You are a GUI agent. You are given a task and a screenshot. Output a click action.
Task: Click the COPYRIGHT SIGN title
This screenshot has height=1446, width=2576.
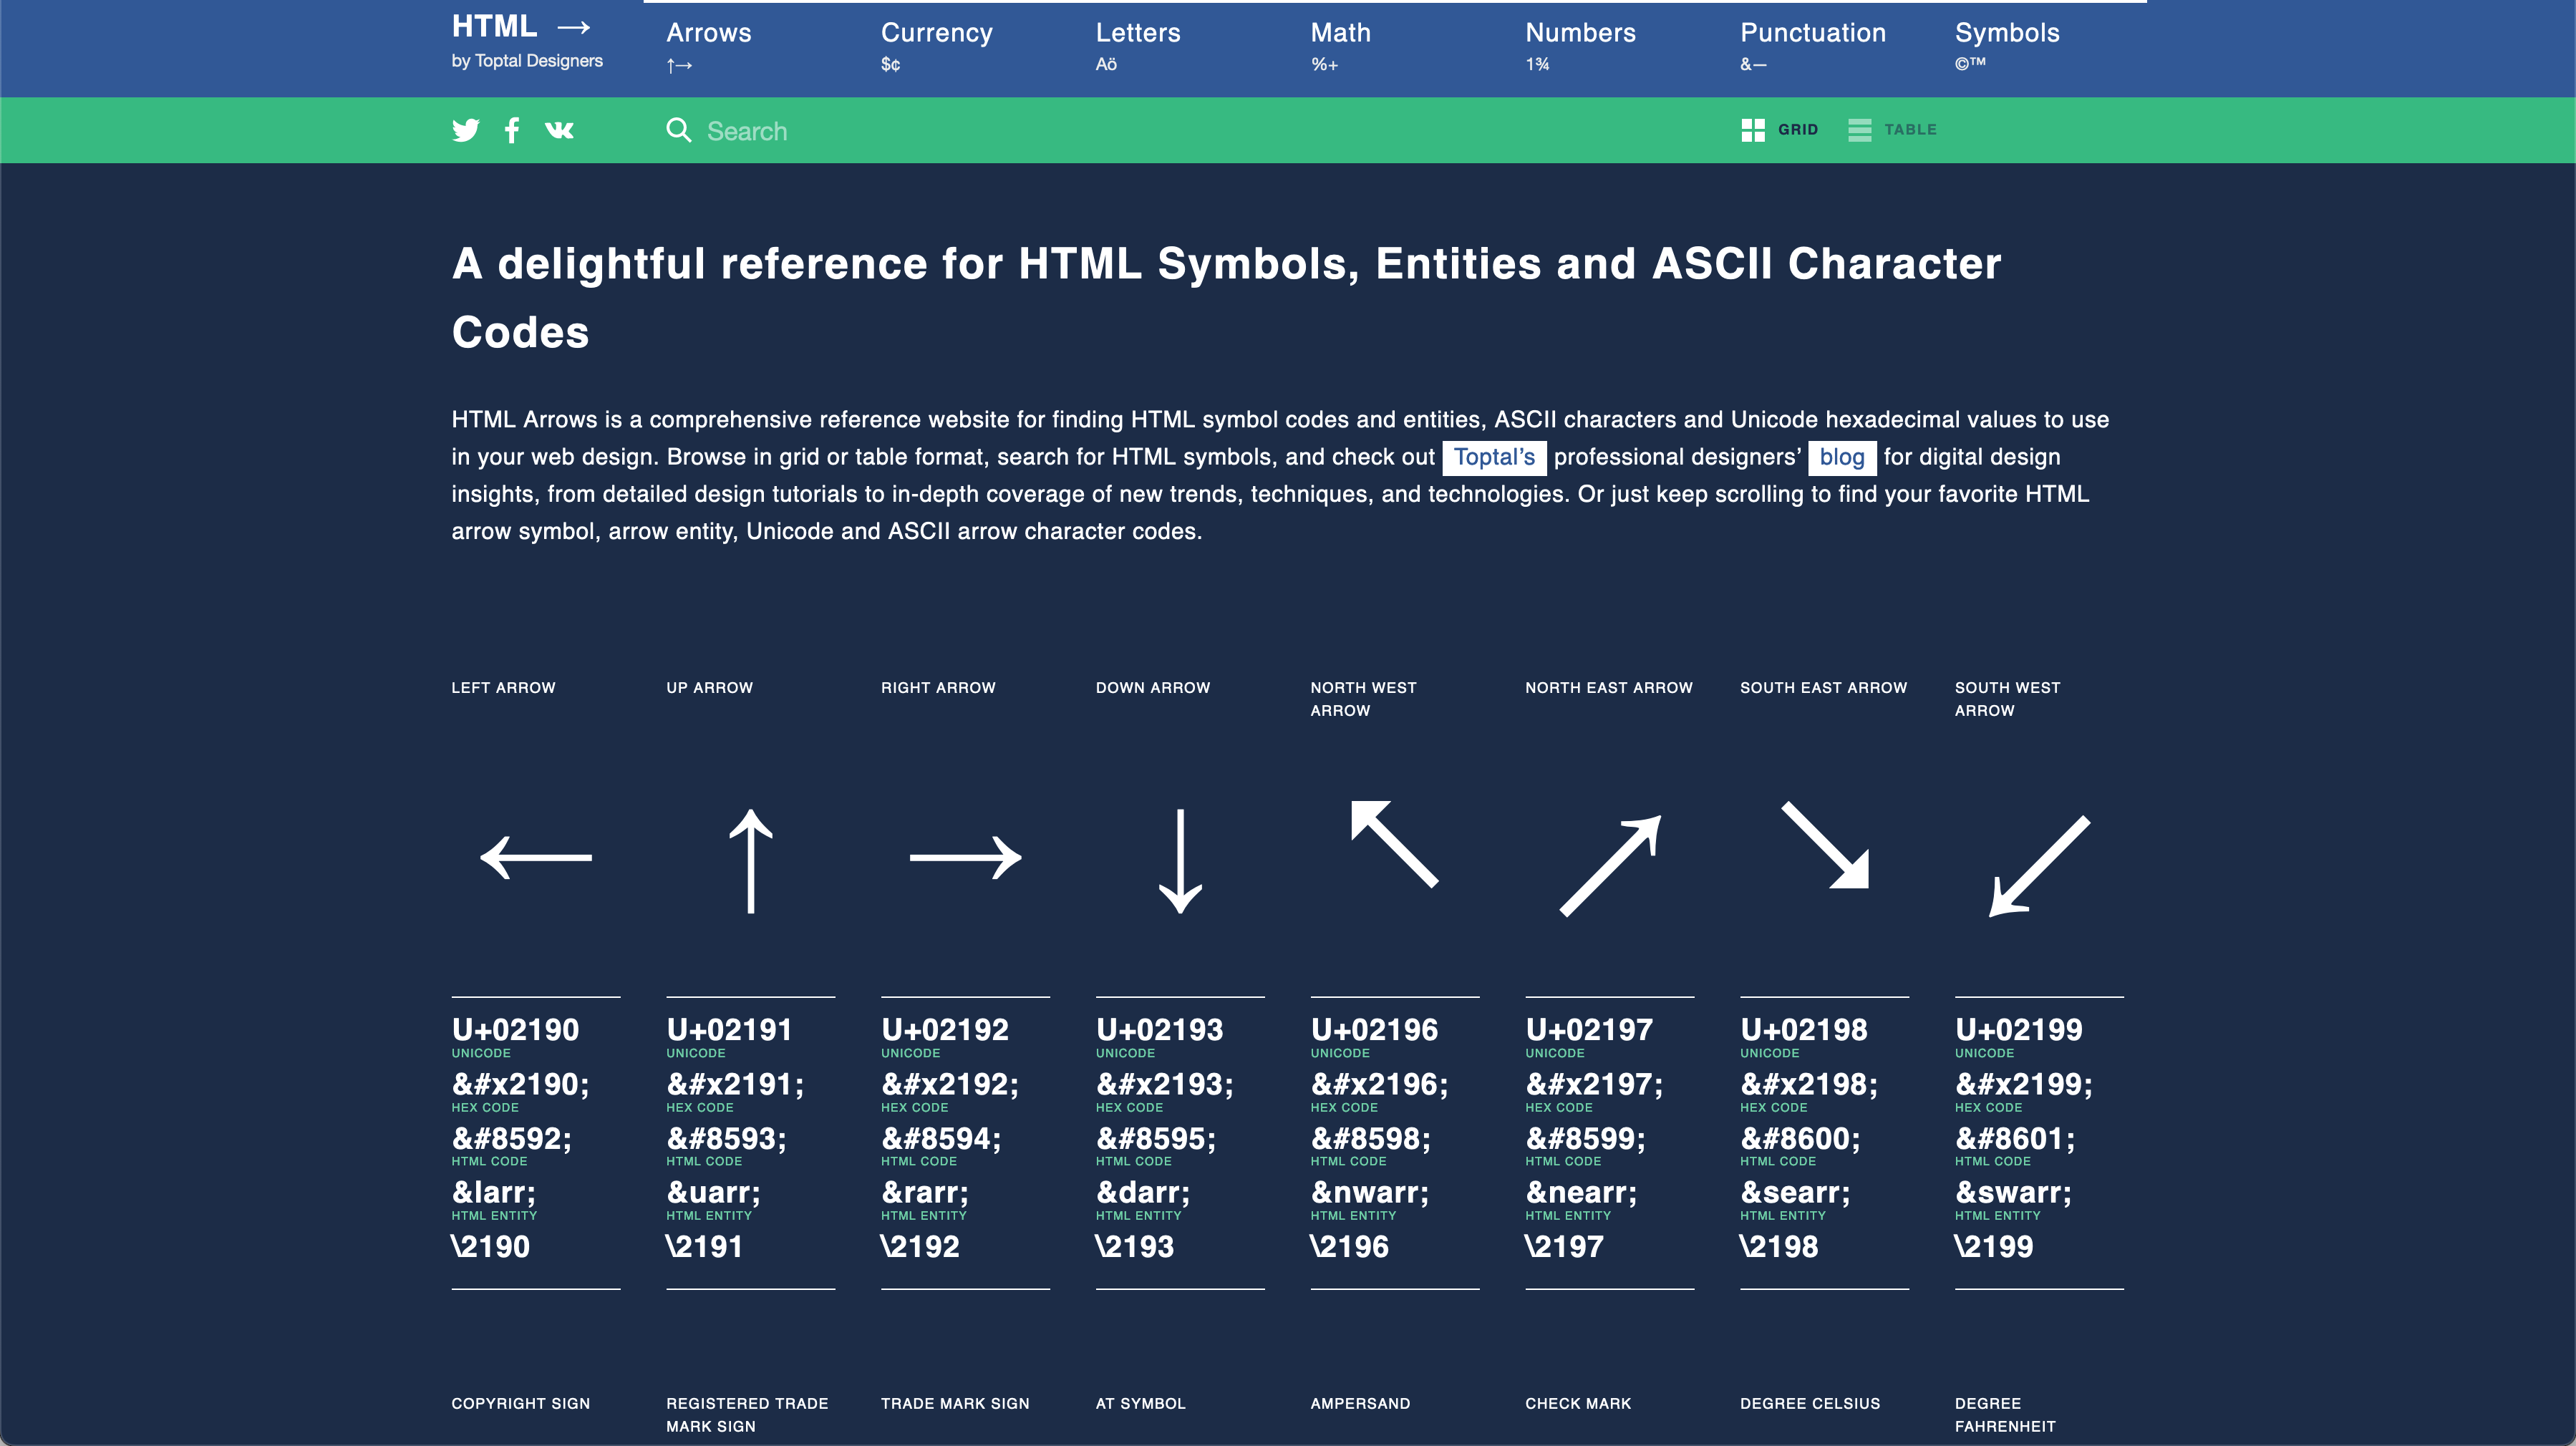(x=521, y=1404)
